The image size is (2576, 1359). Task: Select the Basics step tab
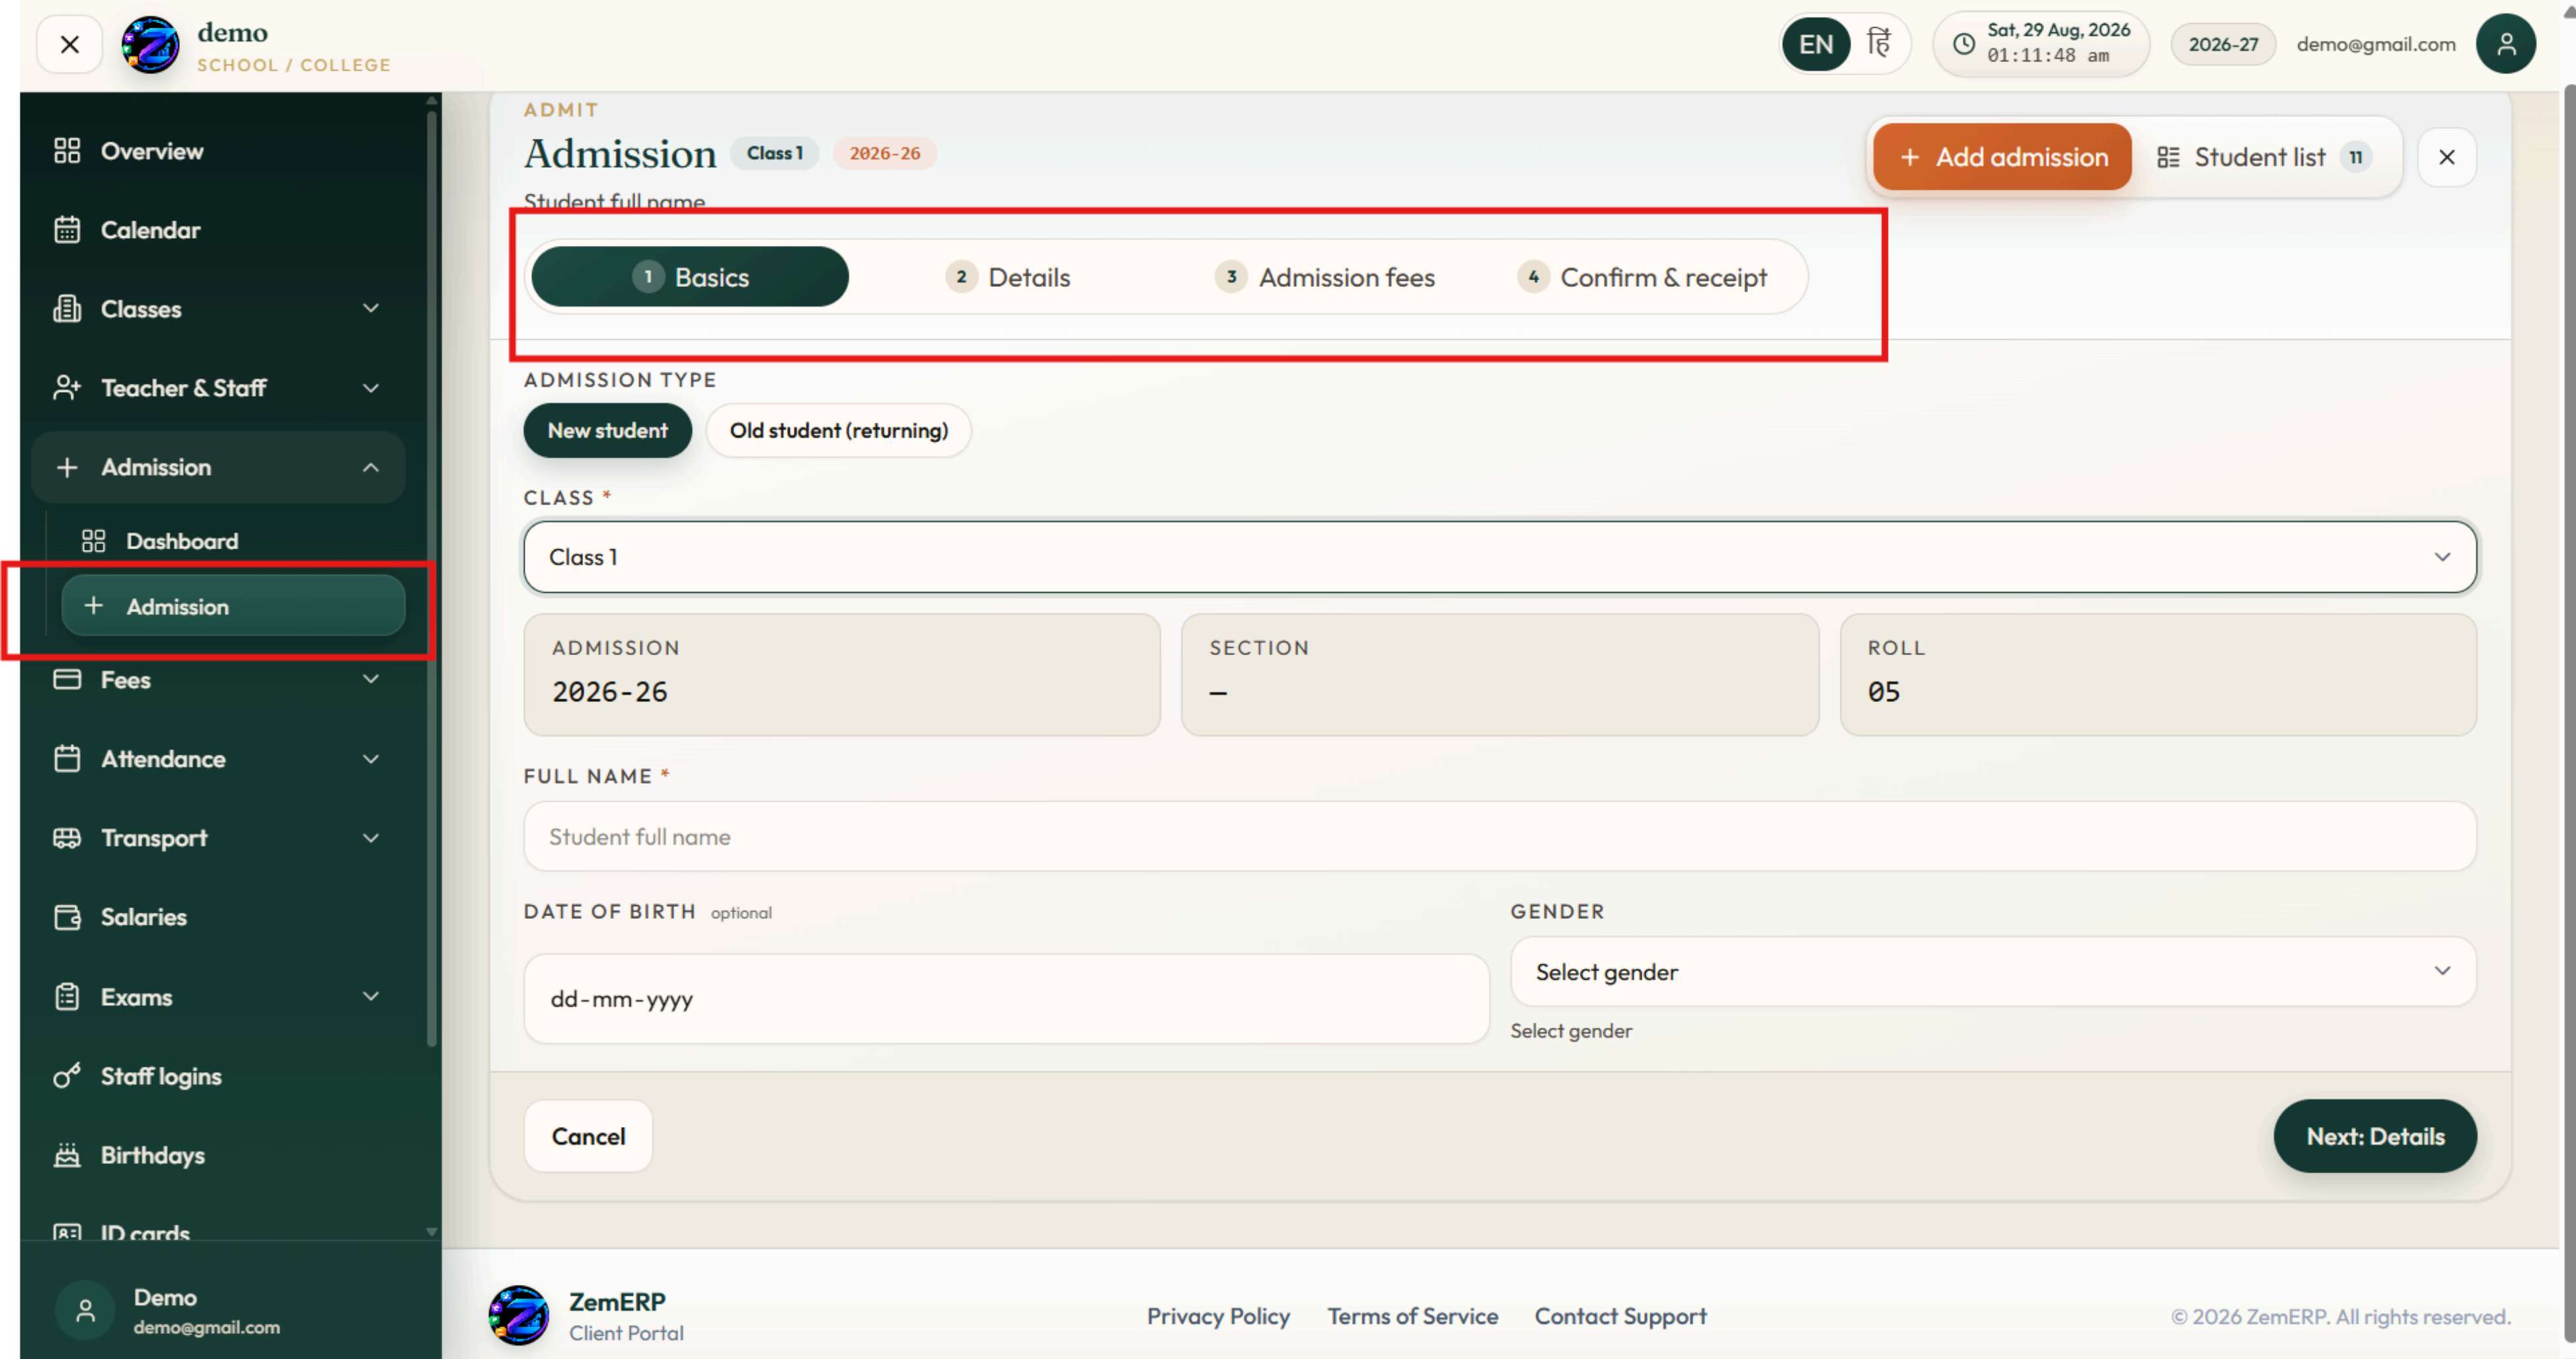[x=690, y=277]
